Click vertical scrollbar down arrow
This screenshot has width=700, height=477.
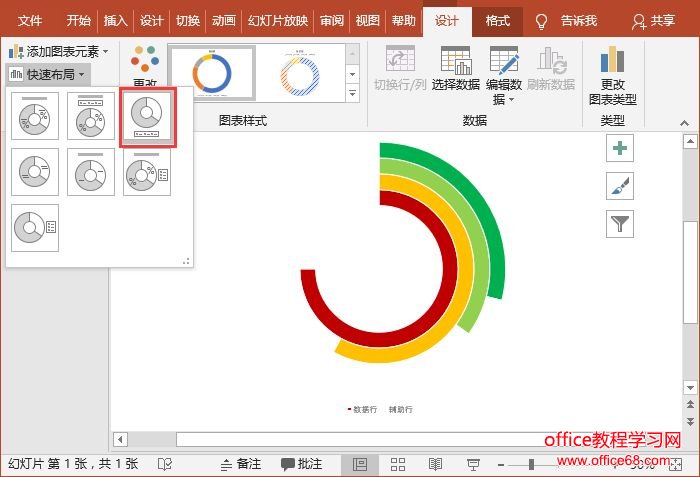tap(690, 387)
